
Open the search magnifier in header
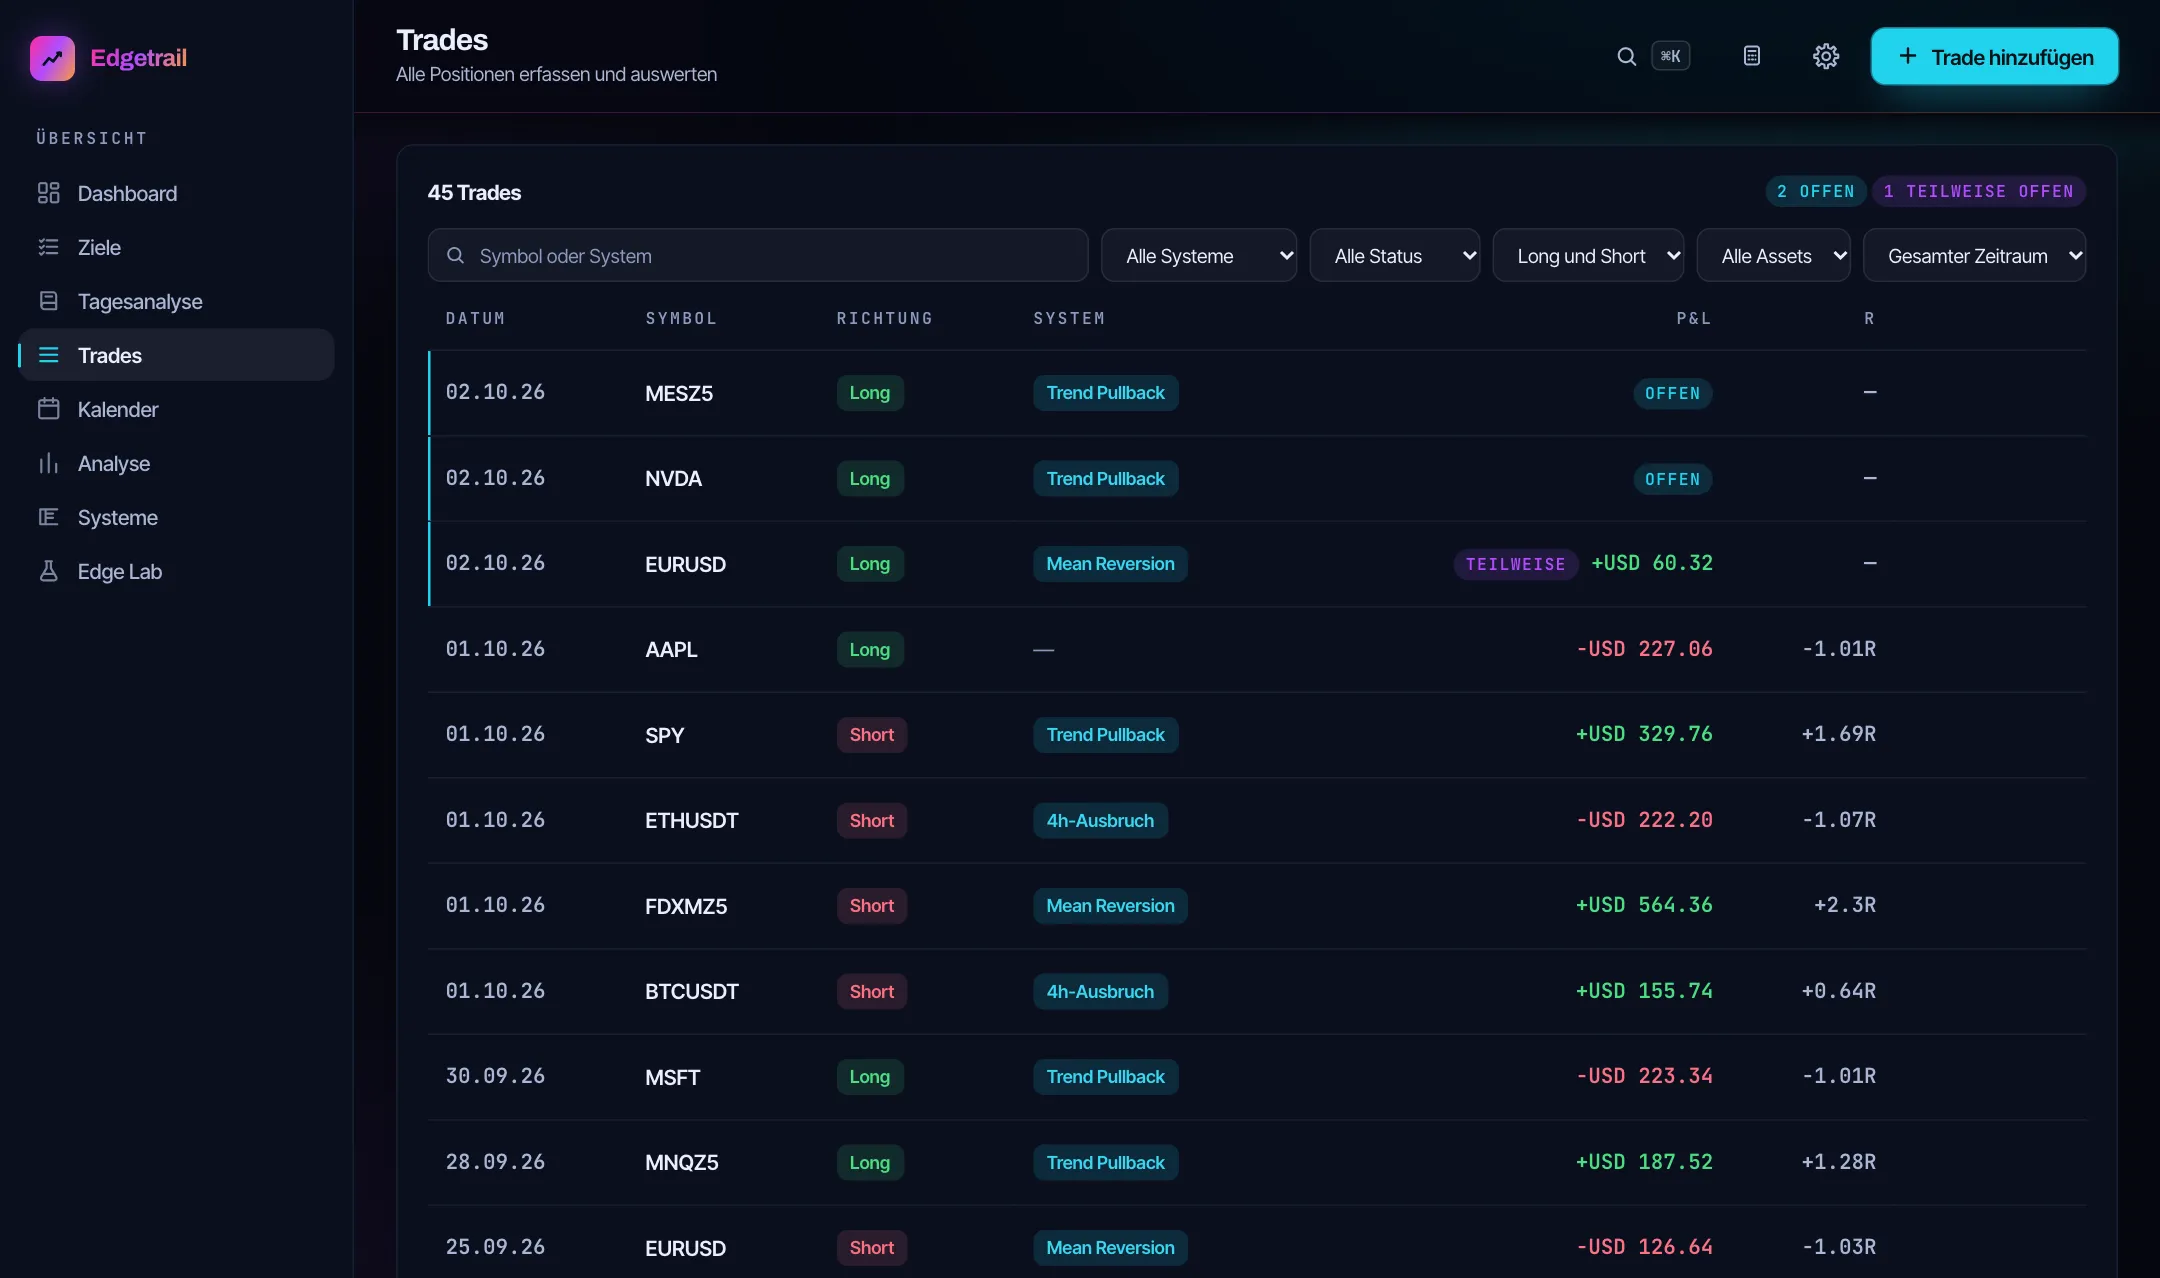point(1626,56)
